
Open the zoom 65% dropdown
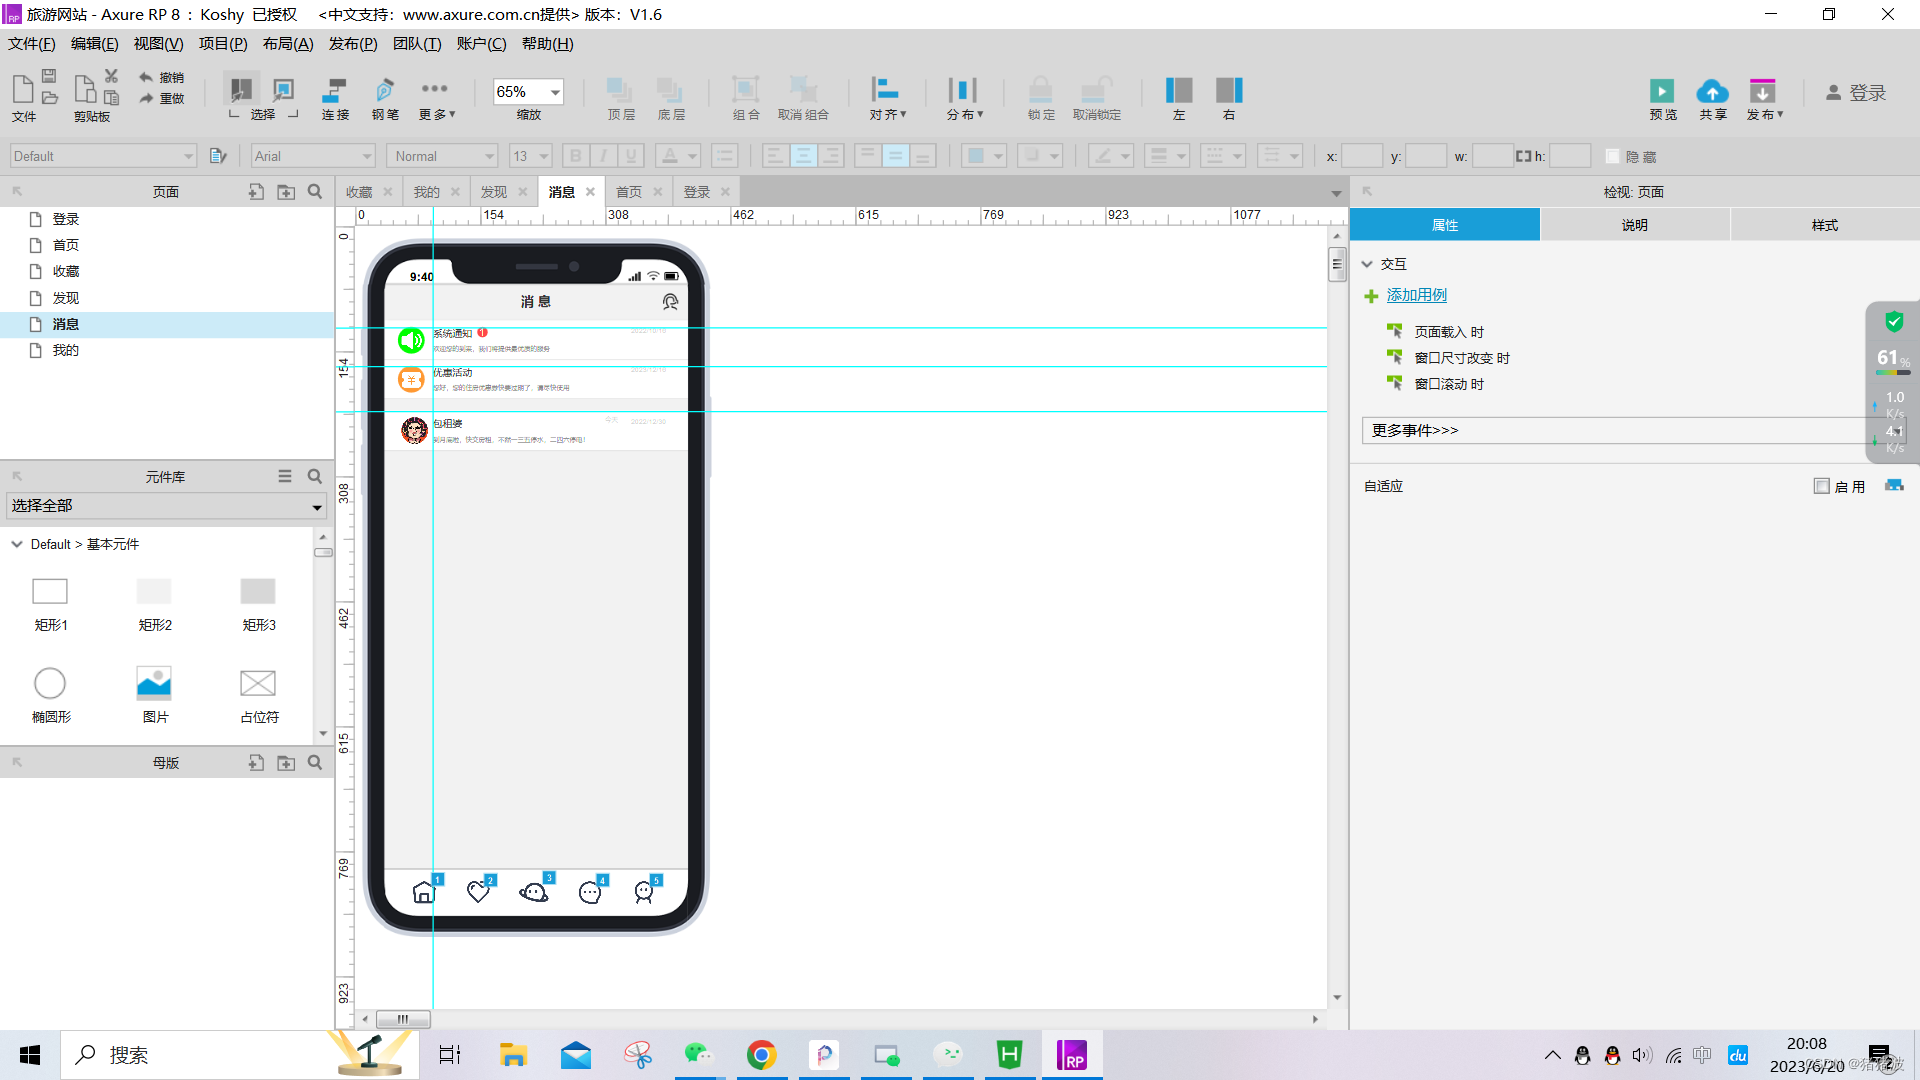(x=555, y=92)
